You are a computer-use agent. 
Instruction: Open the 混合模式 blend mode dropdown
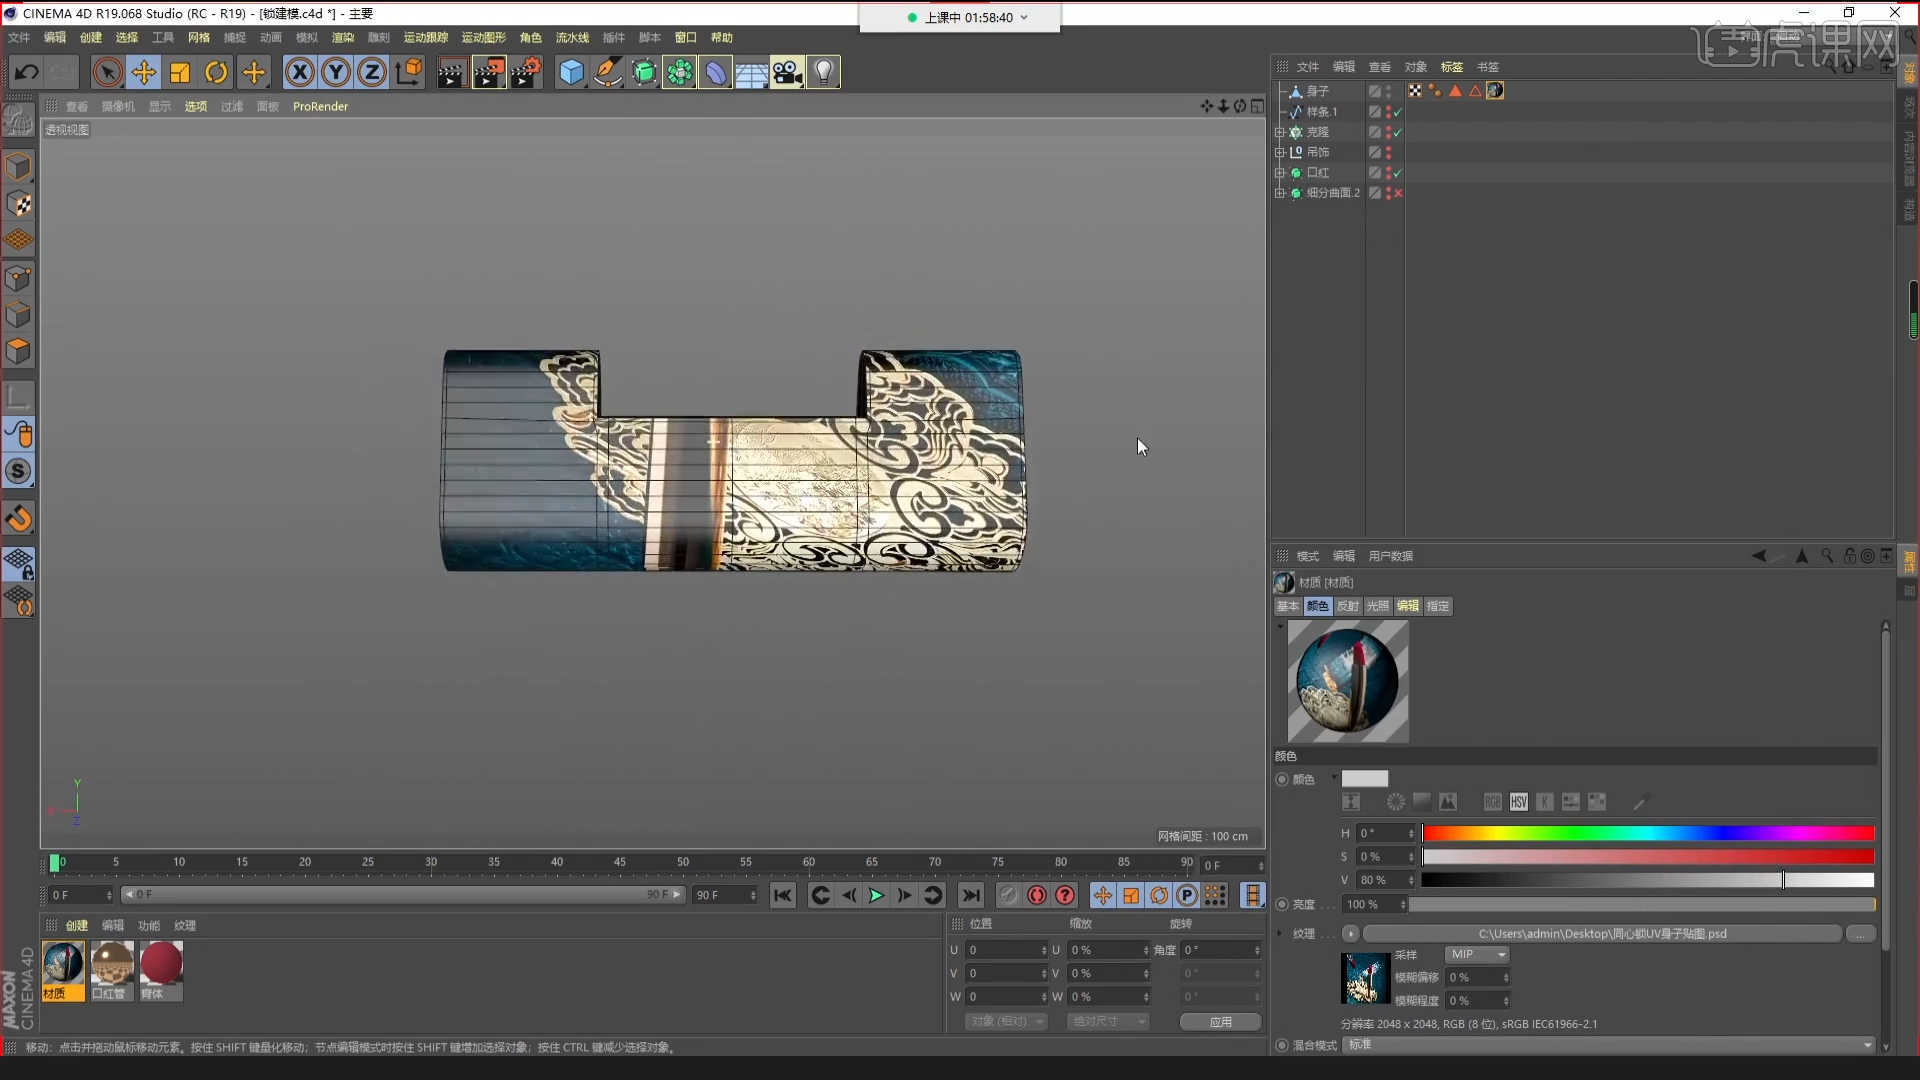pyautogui.click(x=1609, y=1045)
